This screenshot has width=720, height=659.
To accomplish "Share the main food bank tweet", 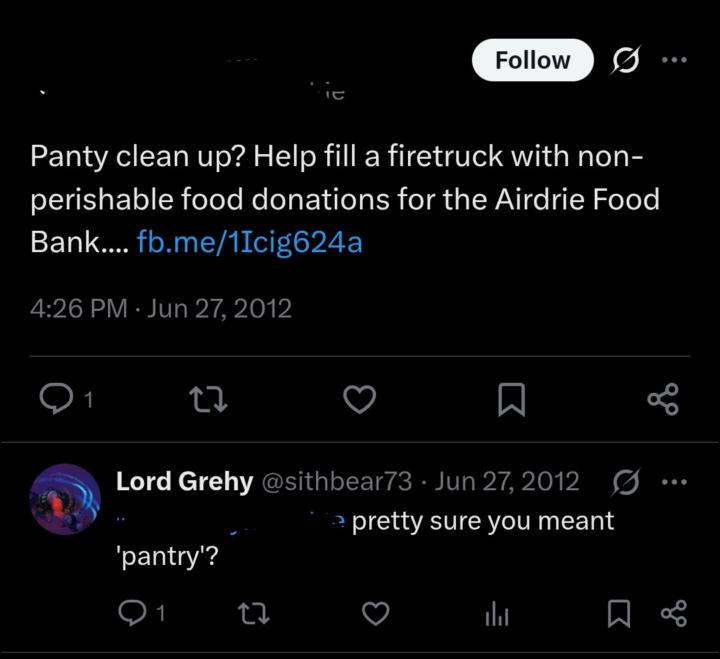I will [663, 400].
